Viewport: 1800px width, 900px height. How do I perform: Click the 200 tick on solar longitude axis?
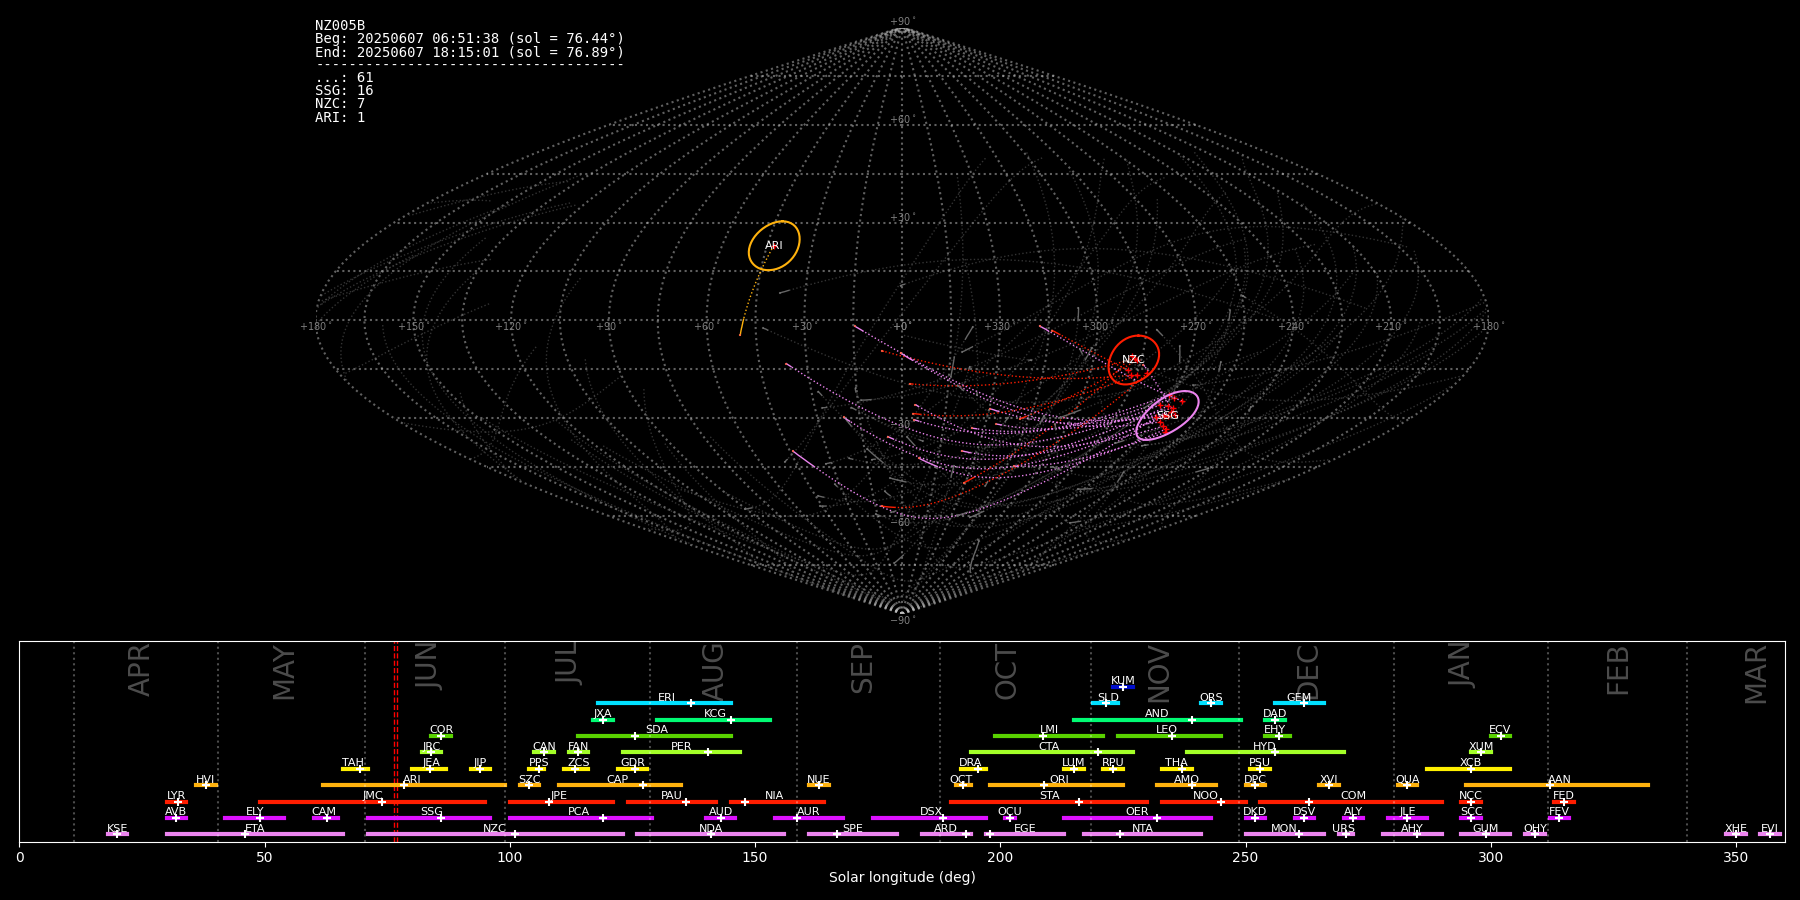coord(1000,857)
